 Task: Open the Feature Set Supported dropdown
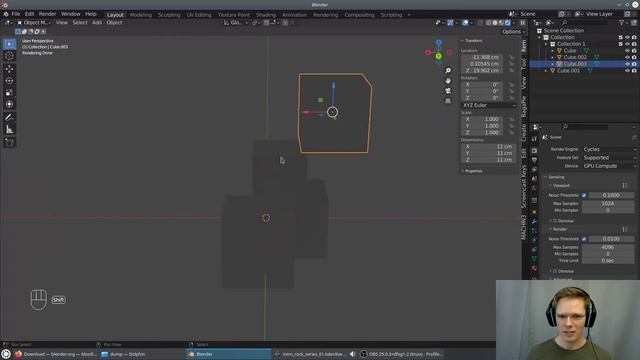609,158
